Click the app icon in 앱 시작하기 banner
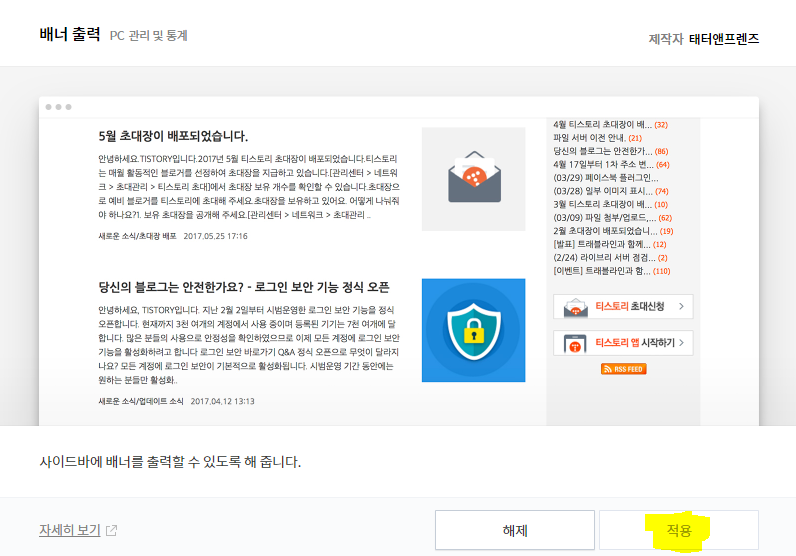Image resolution: width=796 pixels, height=556 pixels. (575, 344)
